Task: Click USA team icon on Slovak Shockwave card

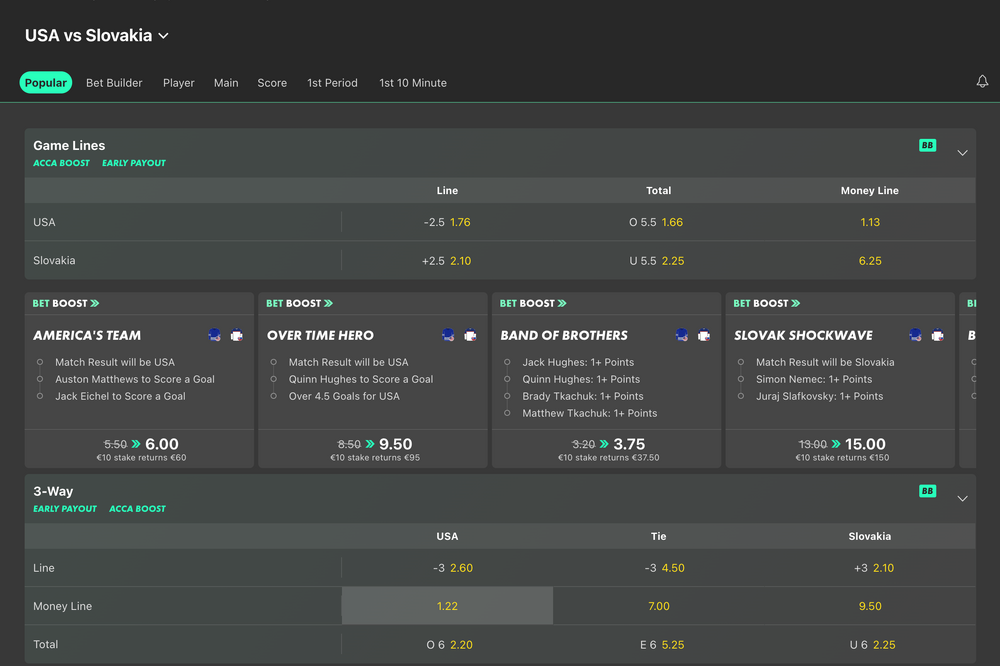Action: pos(915,335)
